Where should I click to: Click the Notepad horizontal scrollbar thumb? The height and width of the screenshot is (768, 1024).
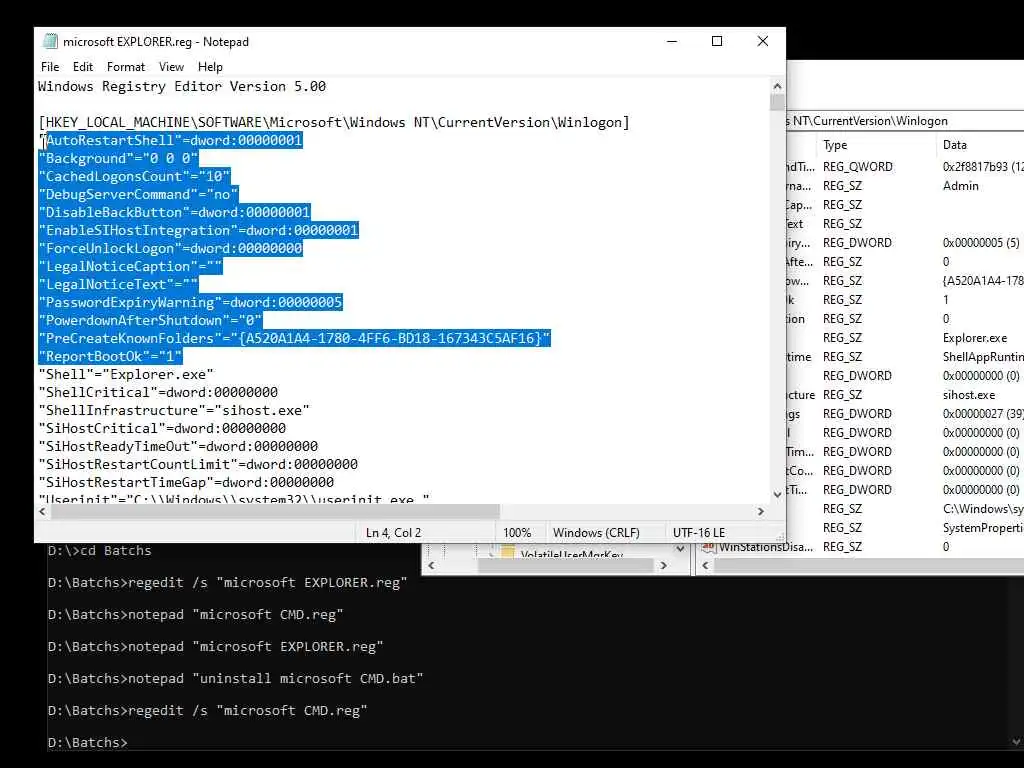[x=275, y=511]
